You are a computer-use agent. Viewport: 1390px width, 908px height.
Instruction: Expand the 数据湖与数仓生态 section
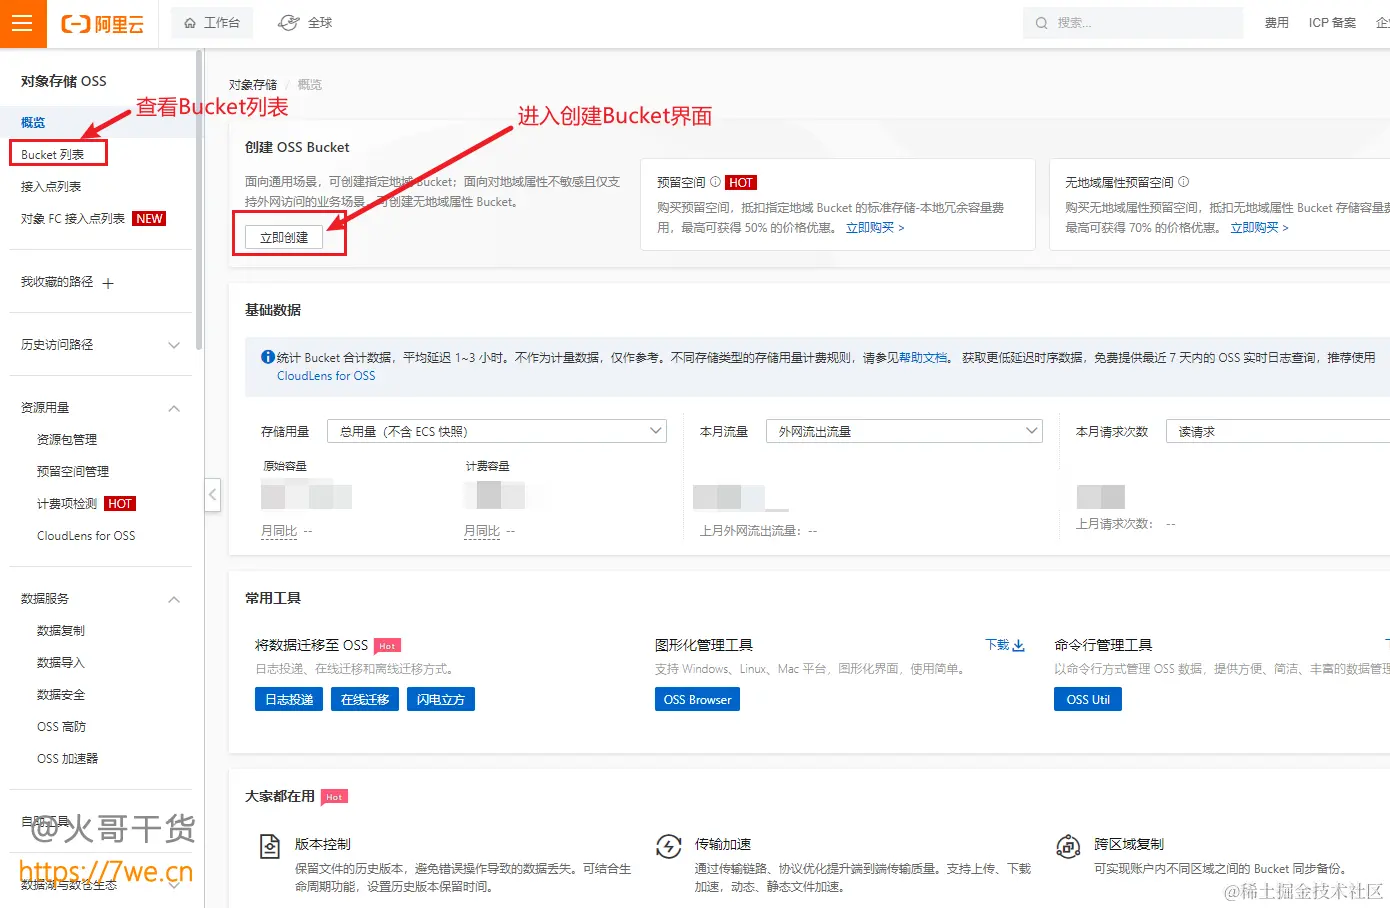coord(174,884)
